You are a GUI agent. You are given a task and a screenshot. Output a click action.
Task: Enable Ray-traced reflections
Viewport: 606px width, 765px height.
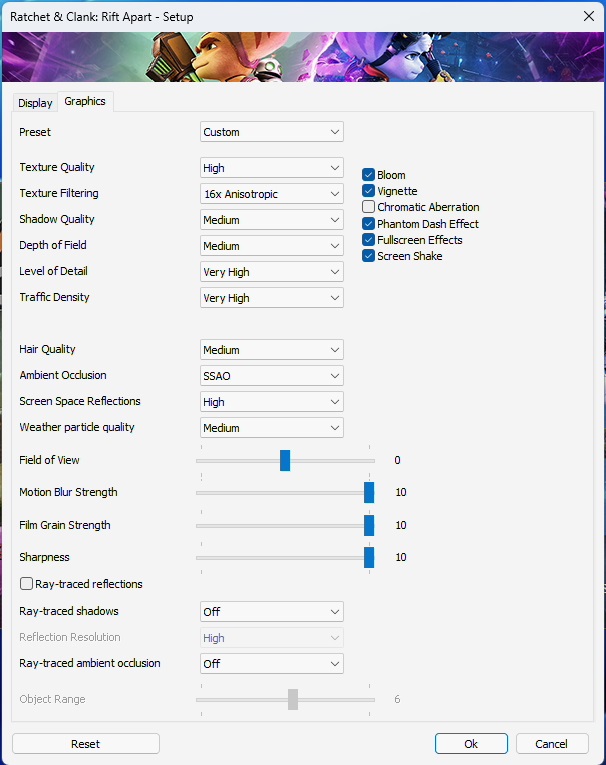tap(26, 584)
